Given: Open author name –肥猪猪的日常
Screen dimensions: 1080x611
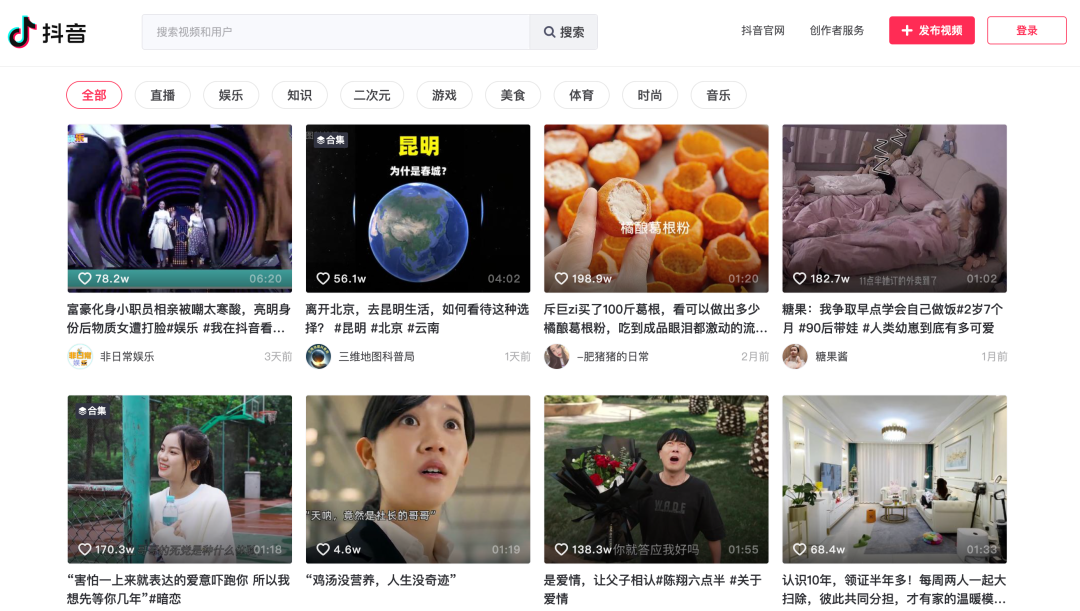Looking at the screenshot, I should point(613,356).
